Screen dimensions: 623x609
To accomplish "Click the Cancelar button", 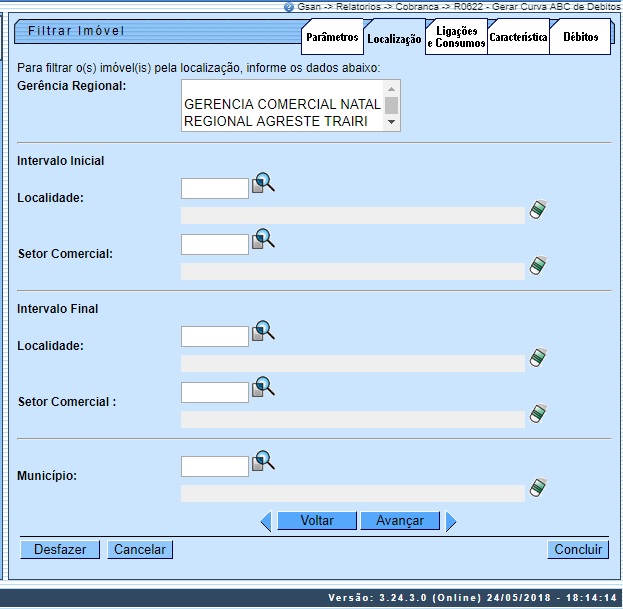I will click(x=140, y=549).
